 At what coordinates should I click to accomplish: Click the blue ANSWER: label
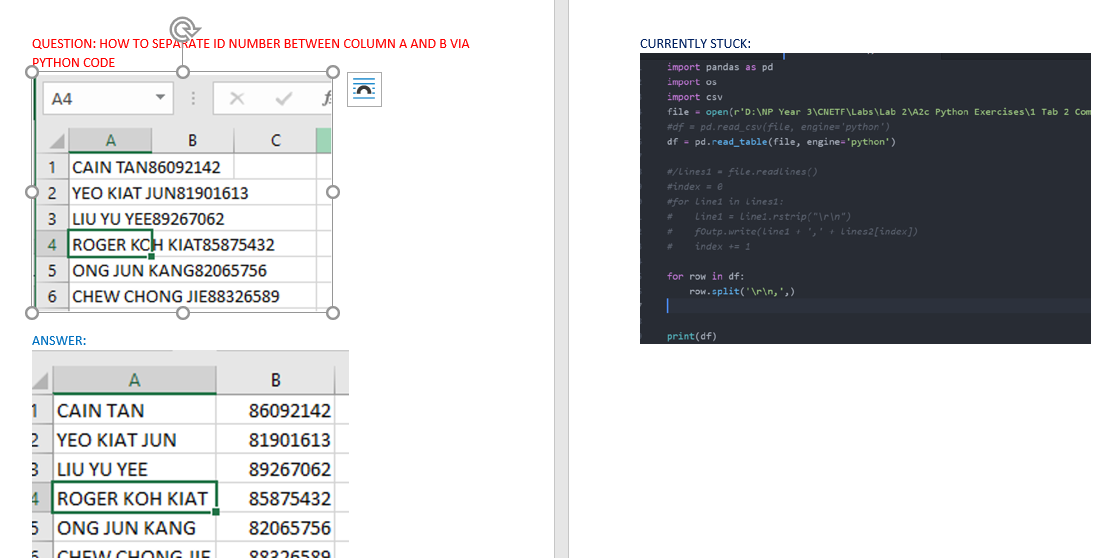[59, 340]
